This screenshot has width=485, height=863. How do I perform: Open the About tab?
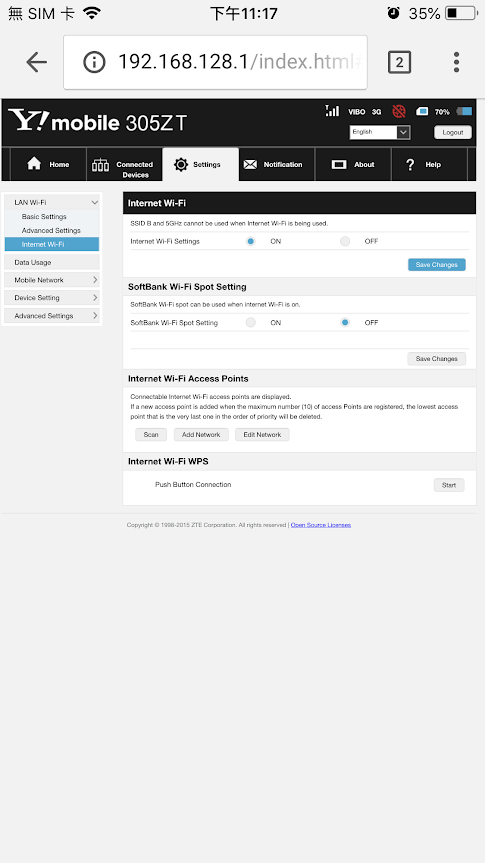coord(353,164)
